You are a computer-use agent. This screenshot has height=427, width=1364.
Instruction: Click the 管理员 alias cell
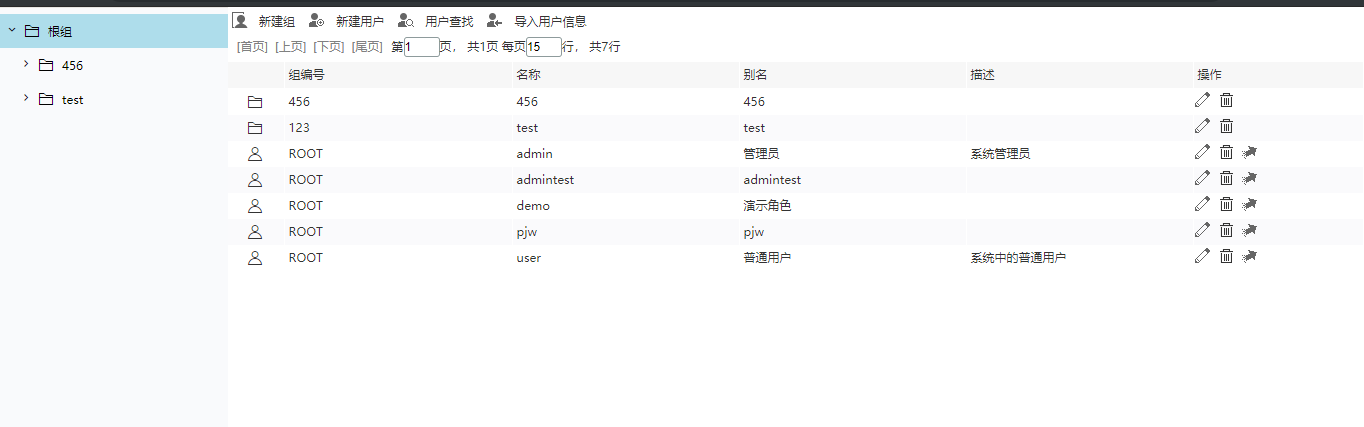pos(761,154)
